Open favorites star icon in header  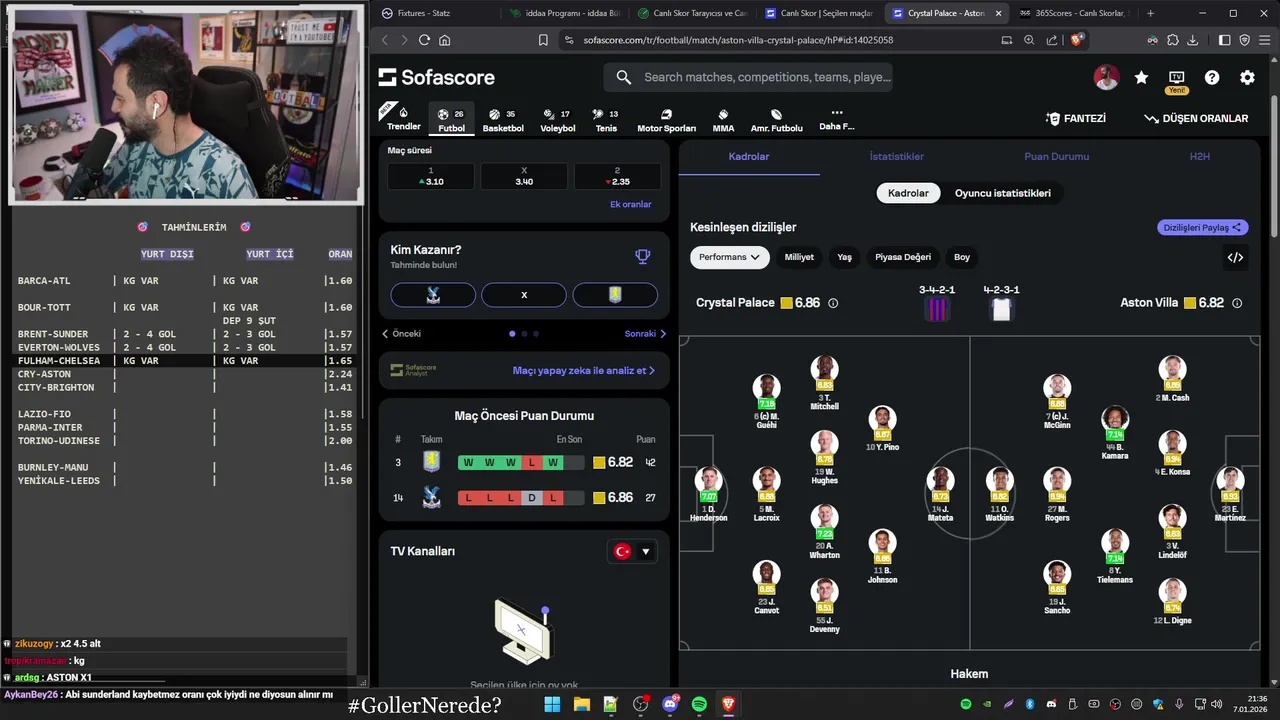(1141, 77)
